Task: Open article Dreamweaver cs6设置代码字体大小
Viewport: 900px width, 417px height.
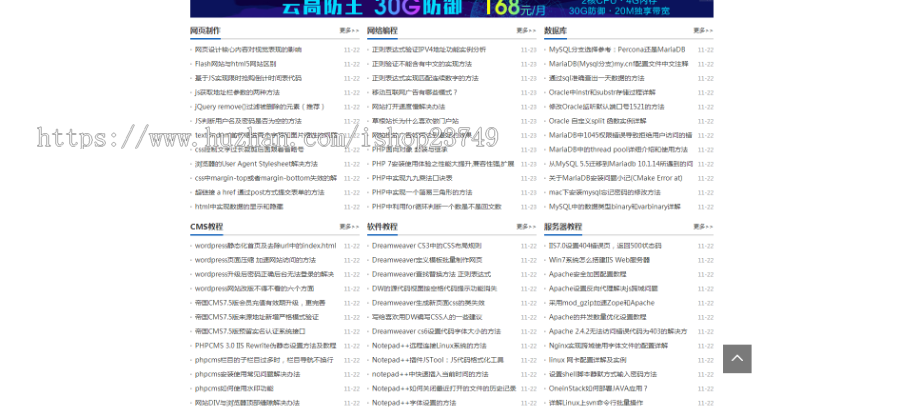Action: coord(436,332)
